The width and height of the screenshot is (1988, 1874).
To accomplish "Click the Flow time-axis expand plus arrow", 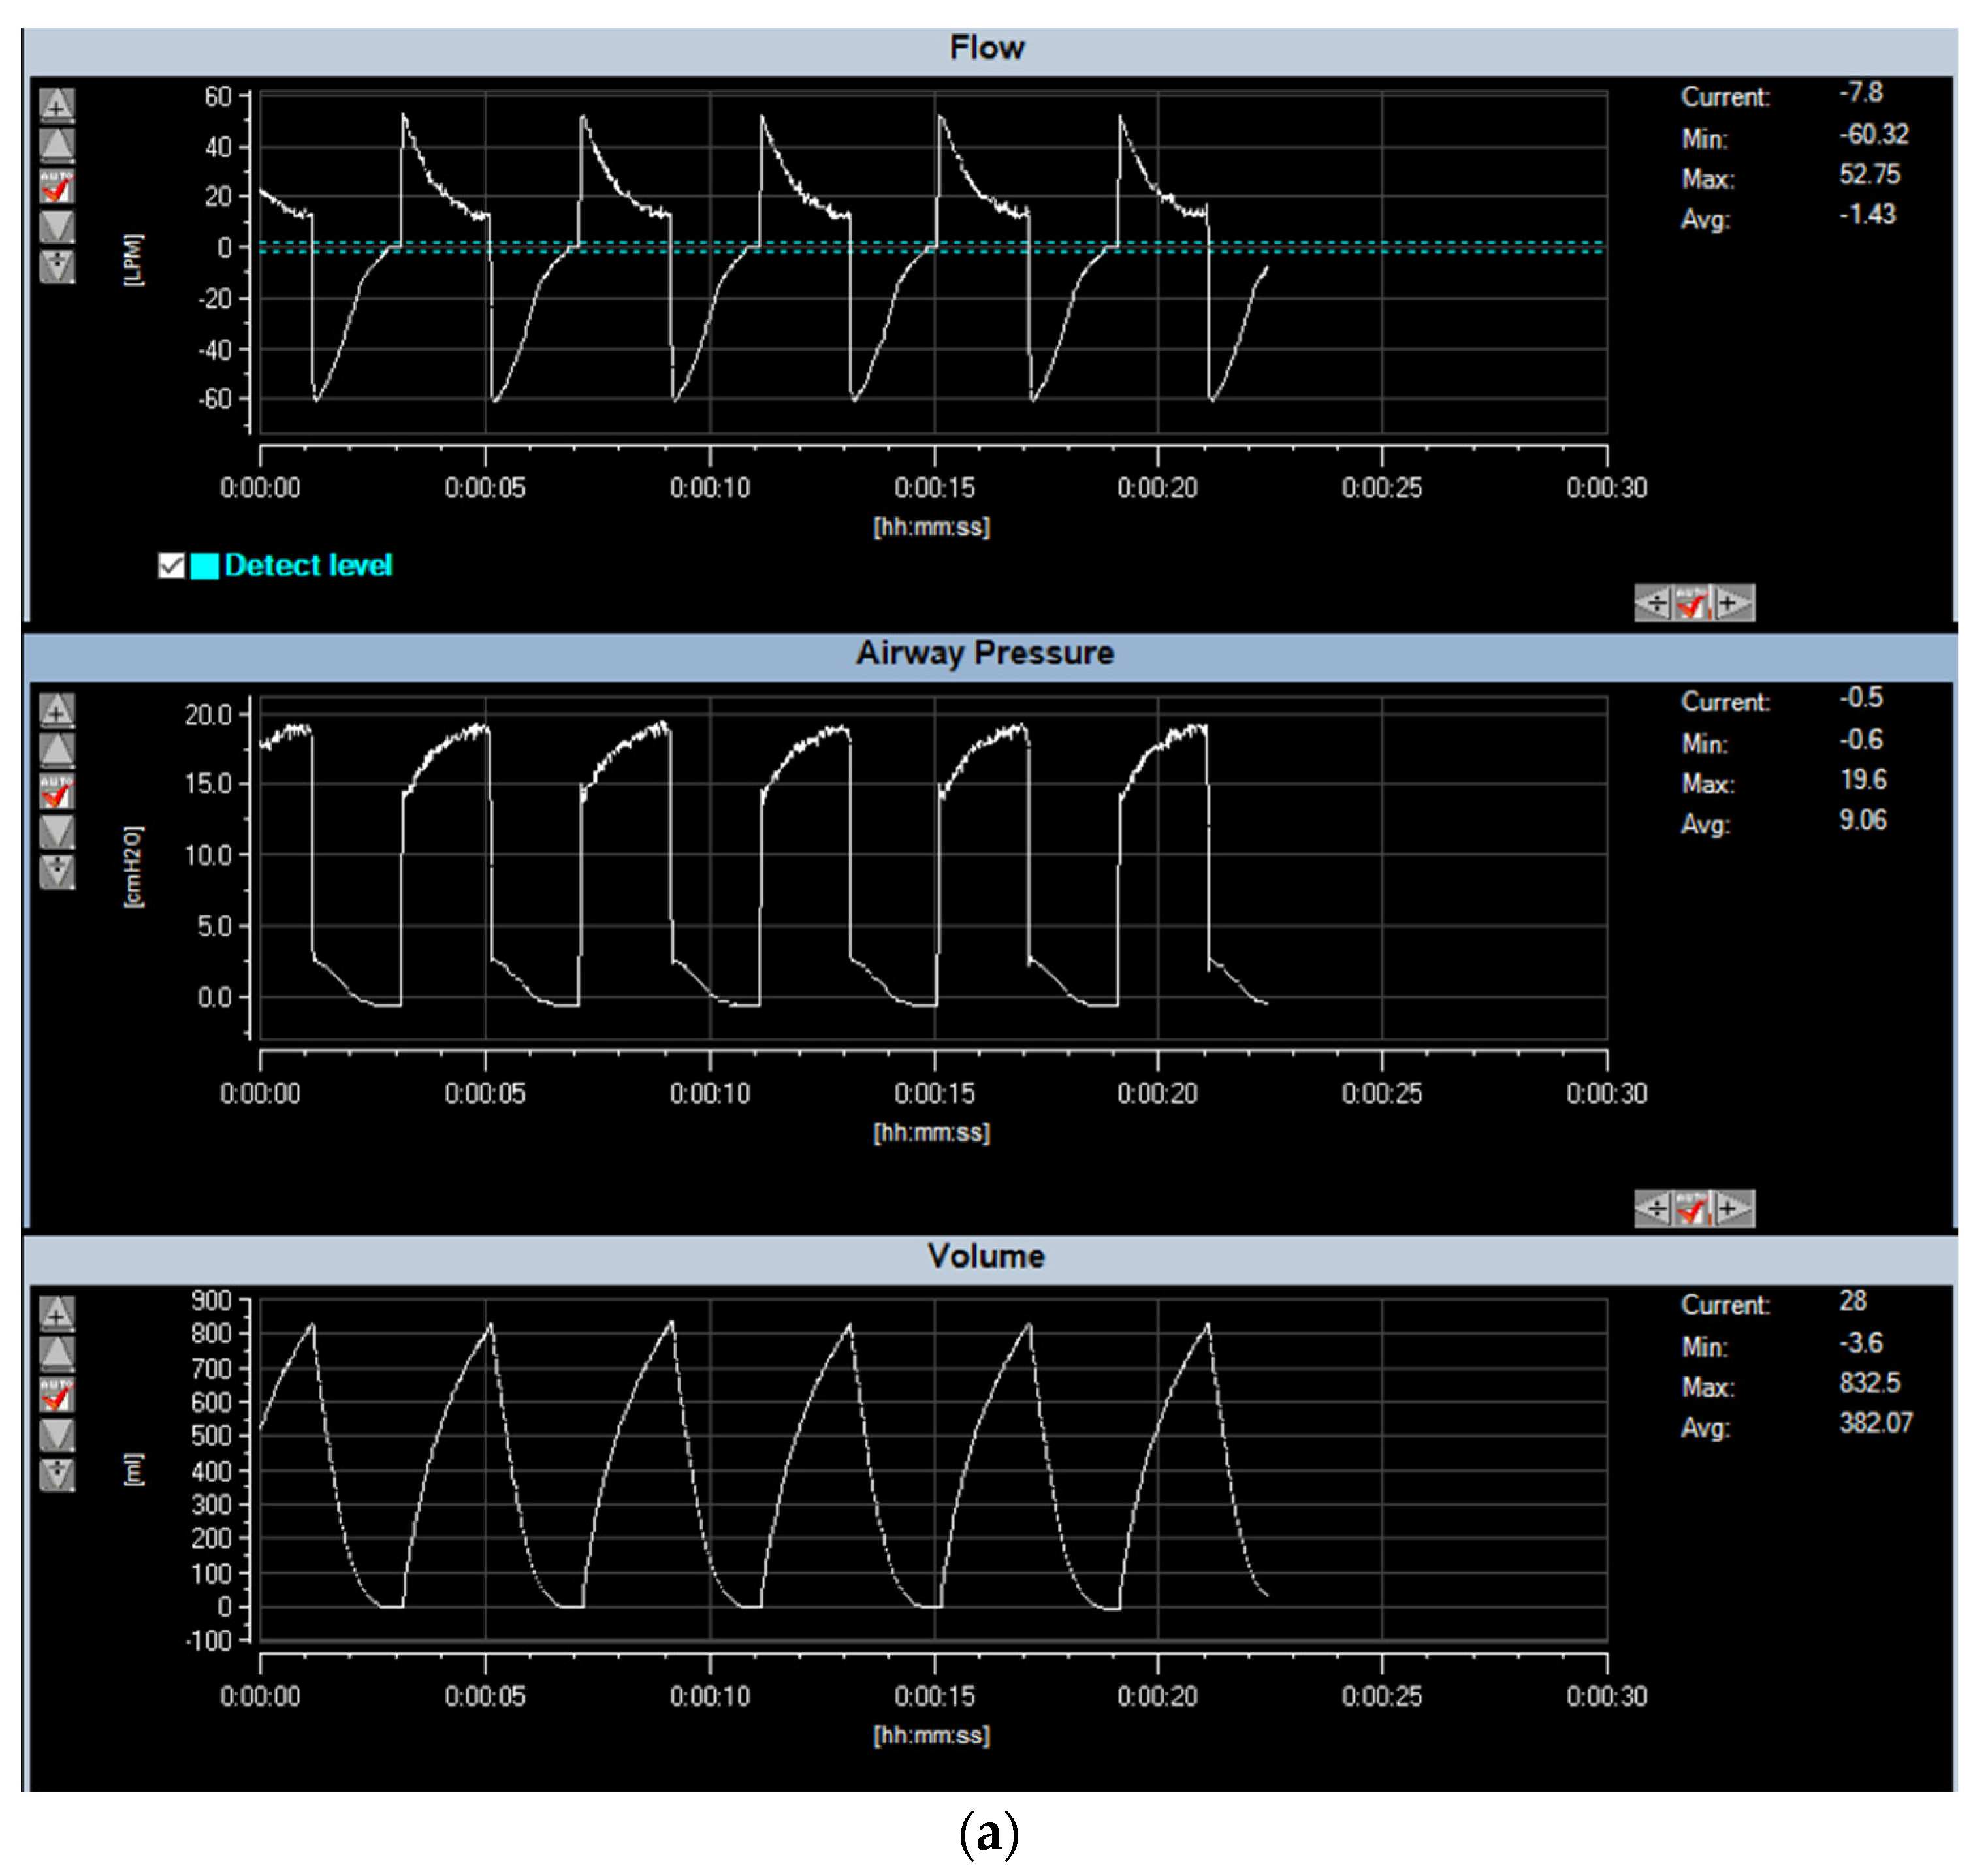I will pyautogui.click(x=1734, y=603).
